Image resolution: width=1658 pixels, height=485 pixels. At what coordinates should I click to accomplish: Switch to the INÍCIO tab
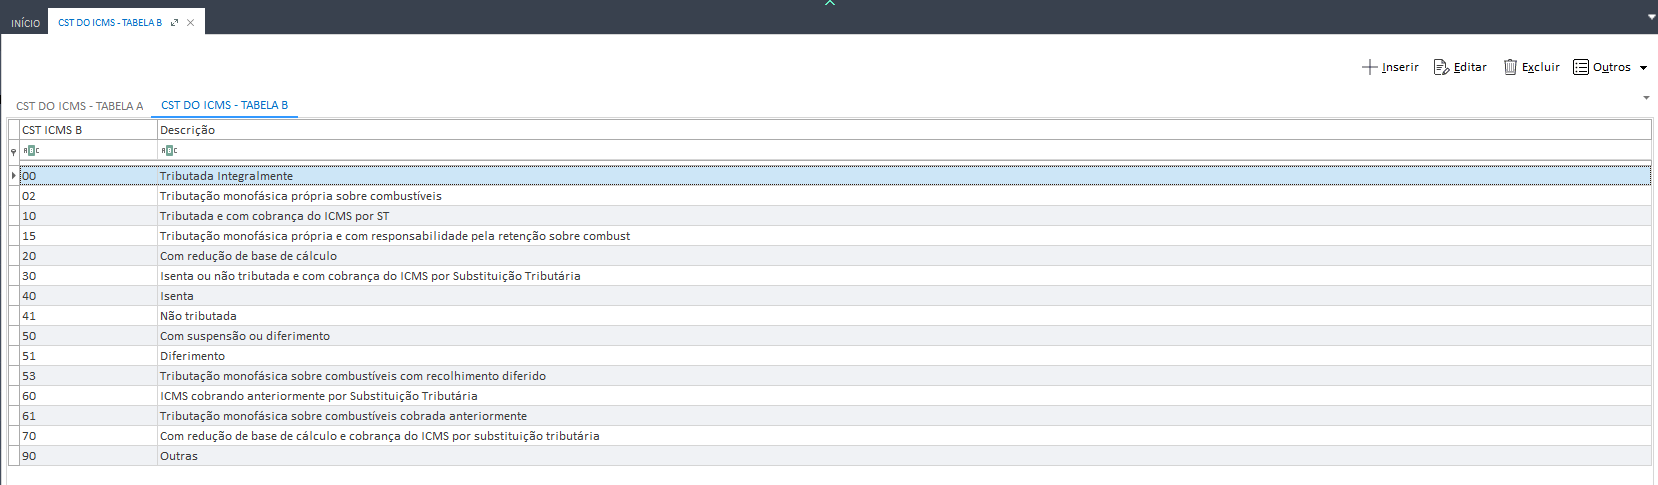(25, 23)
